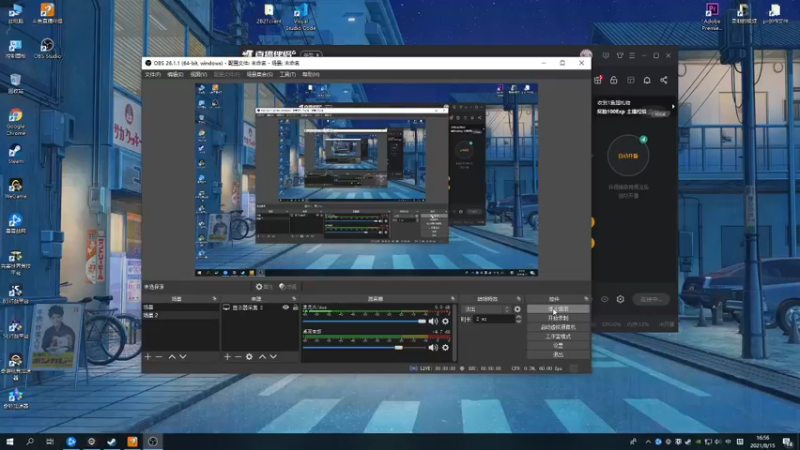
Task: Open the notification bell in streaming companion
Action: (647, 80)
